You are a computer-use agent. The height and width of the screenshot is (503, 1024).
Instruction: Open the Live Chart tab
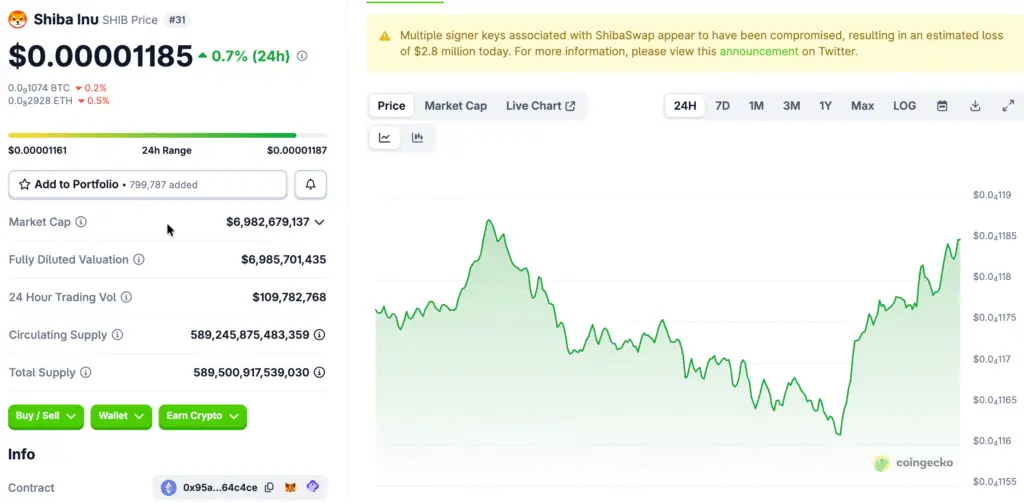pos(540,106)
